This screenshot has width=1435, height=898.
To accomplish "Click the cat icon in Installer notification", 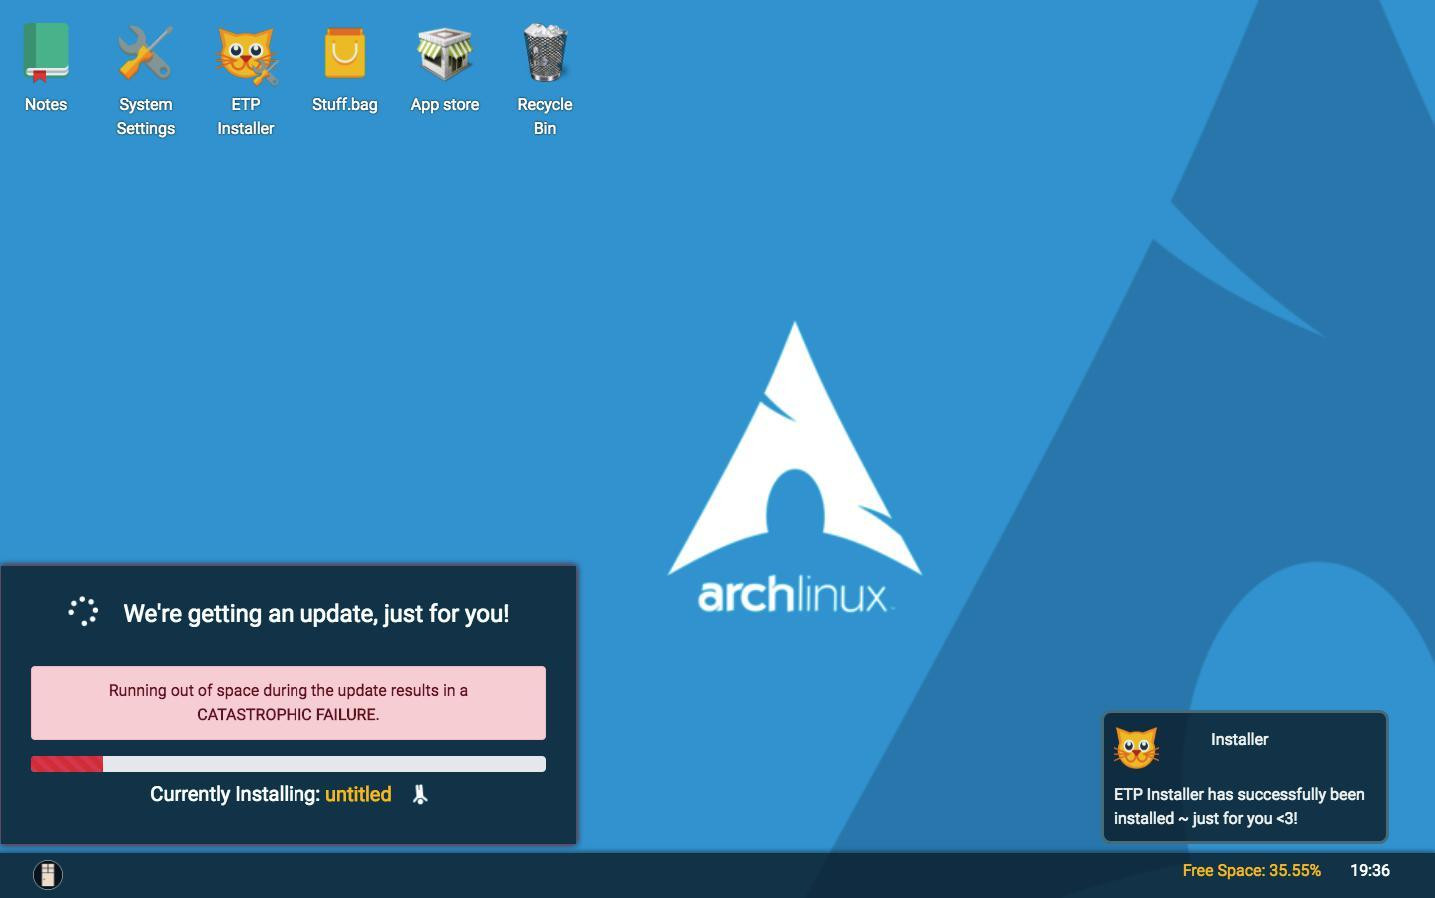I will click(1136, 747).
